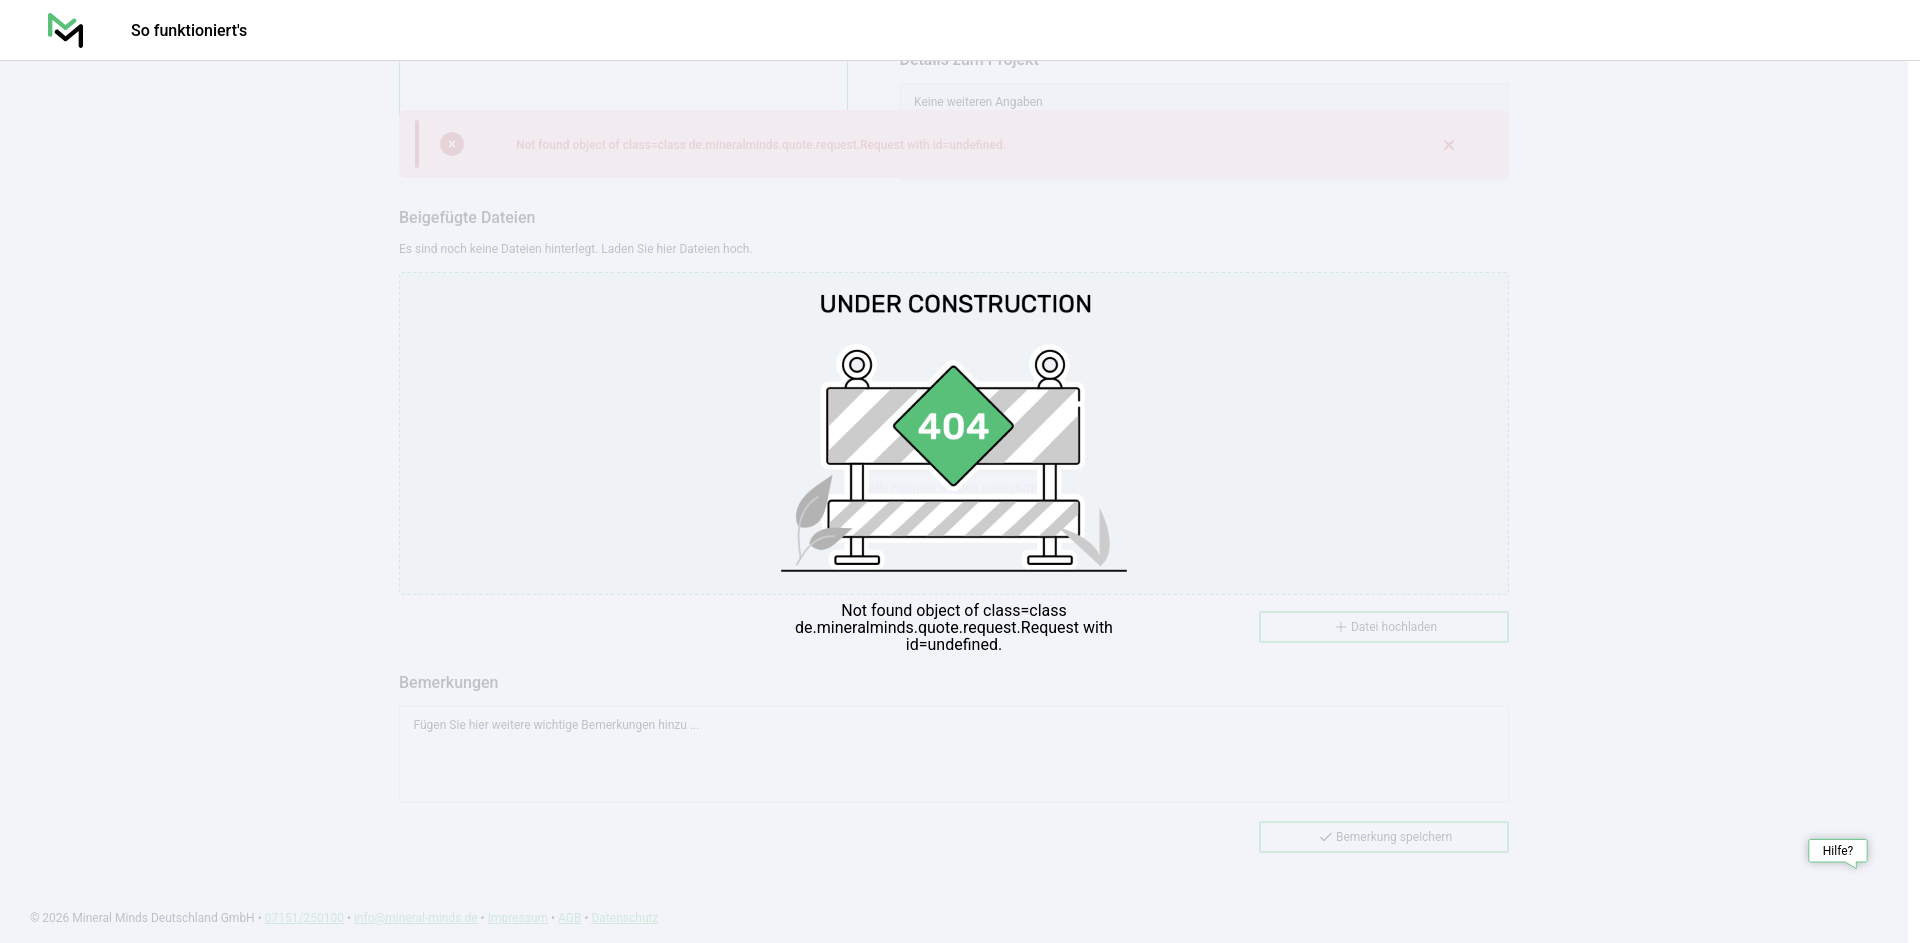This screenshot has height=943, width=1920.
Task: Open the Hilfe? help bubble
Action: coord(1837,851)
